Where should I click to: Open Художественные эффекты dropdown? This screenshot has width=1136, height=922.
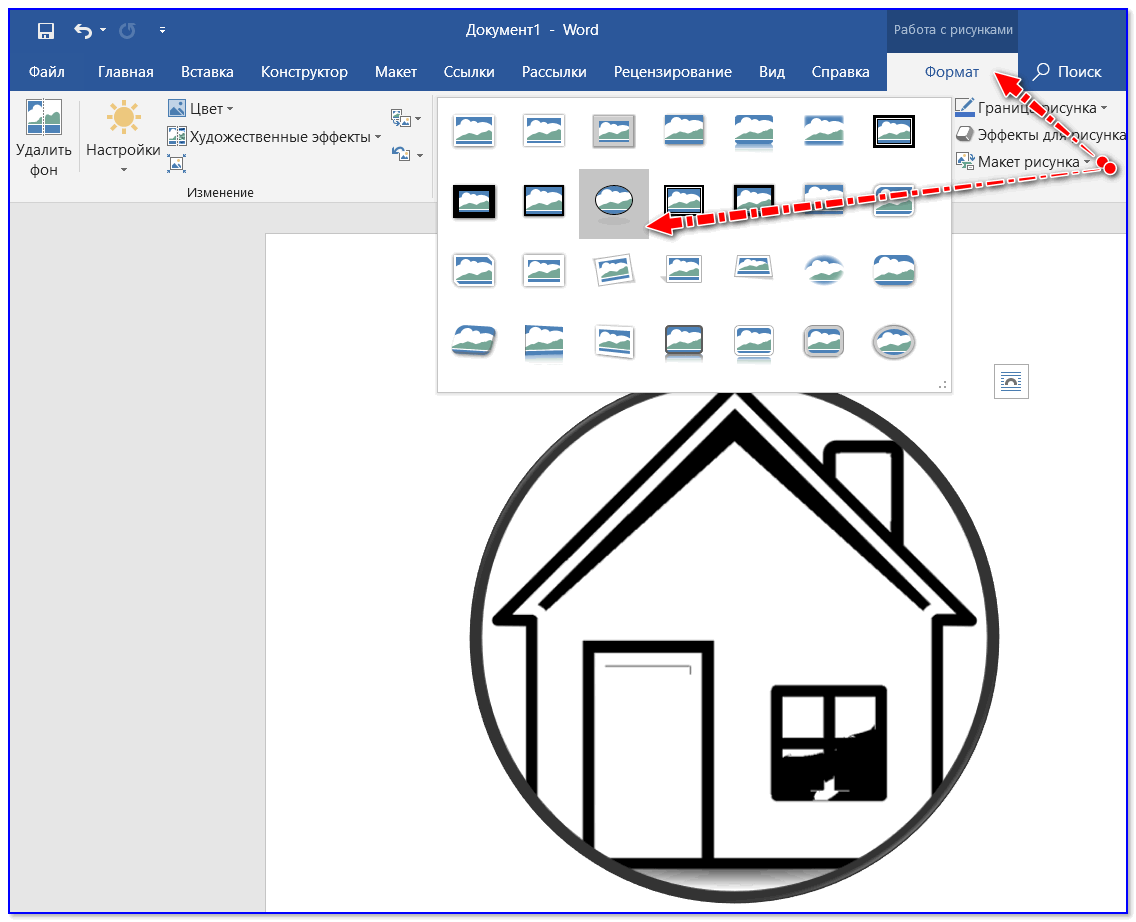(x=275, y=136)
